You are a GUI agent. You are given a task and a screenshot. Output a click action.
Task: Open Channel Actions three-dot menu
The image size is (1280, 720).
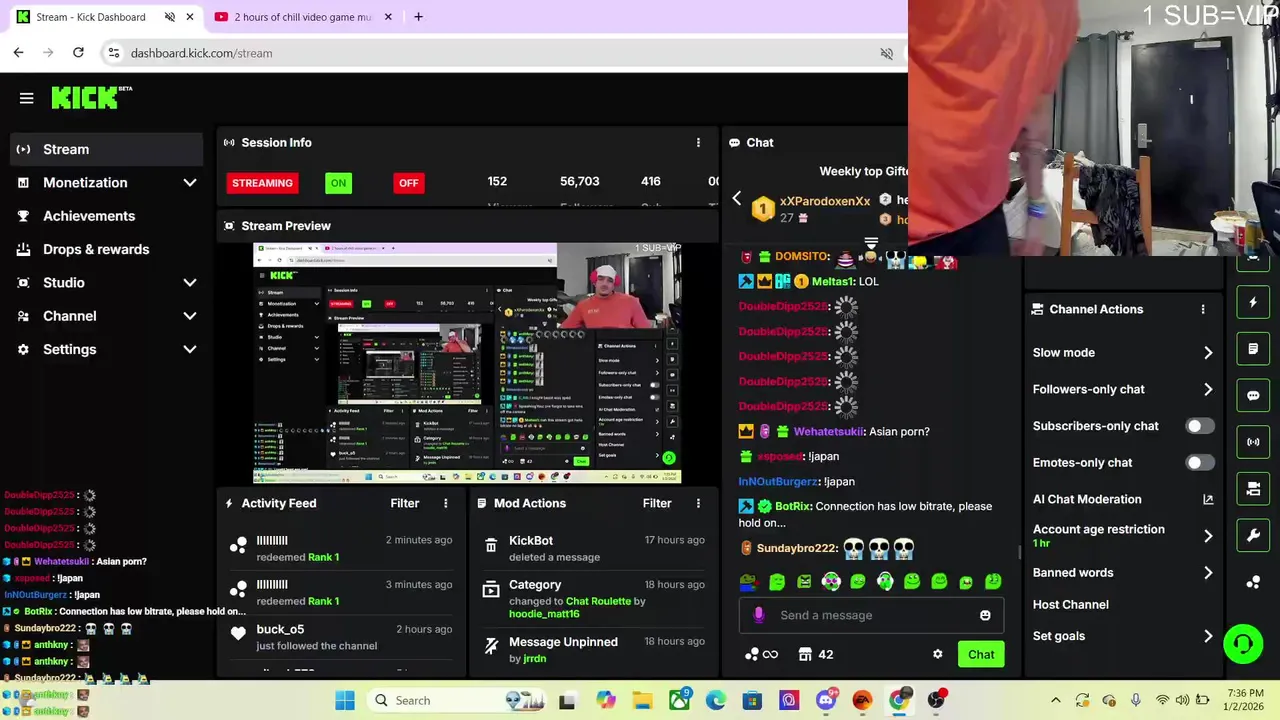(1203, 310)
